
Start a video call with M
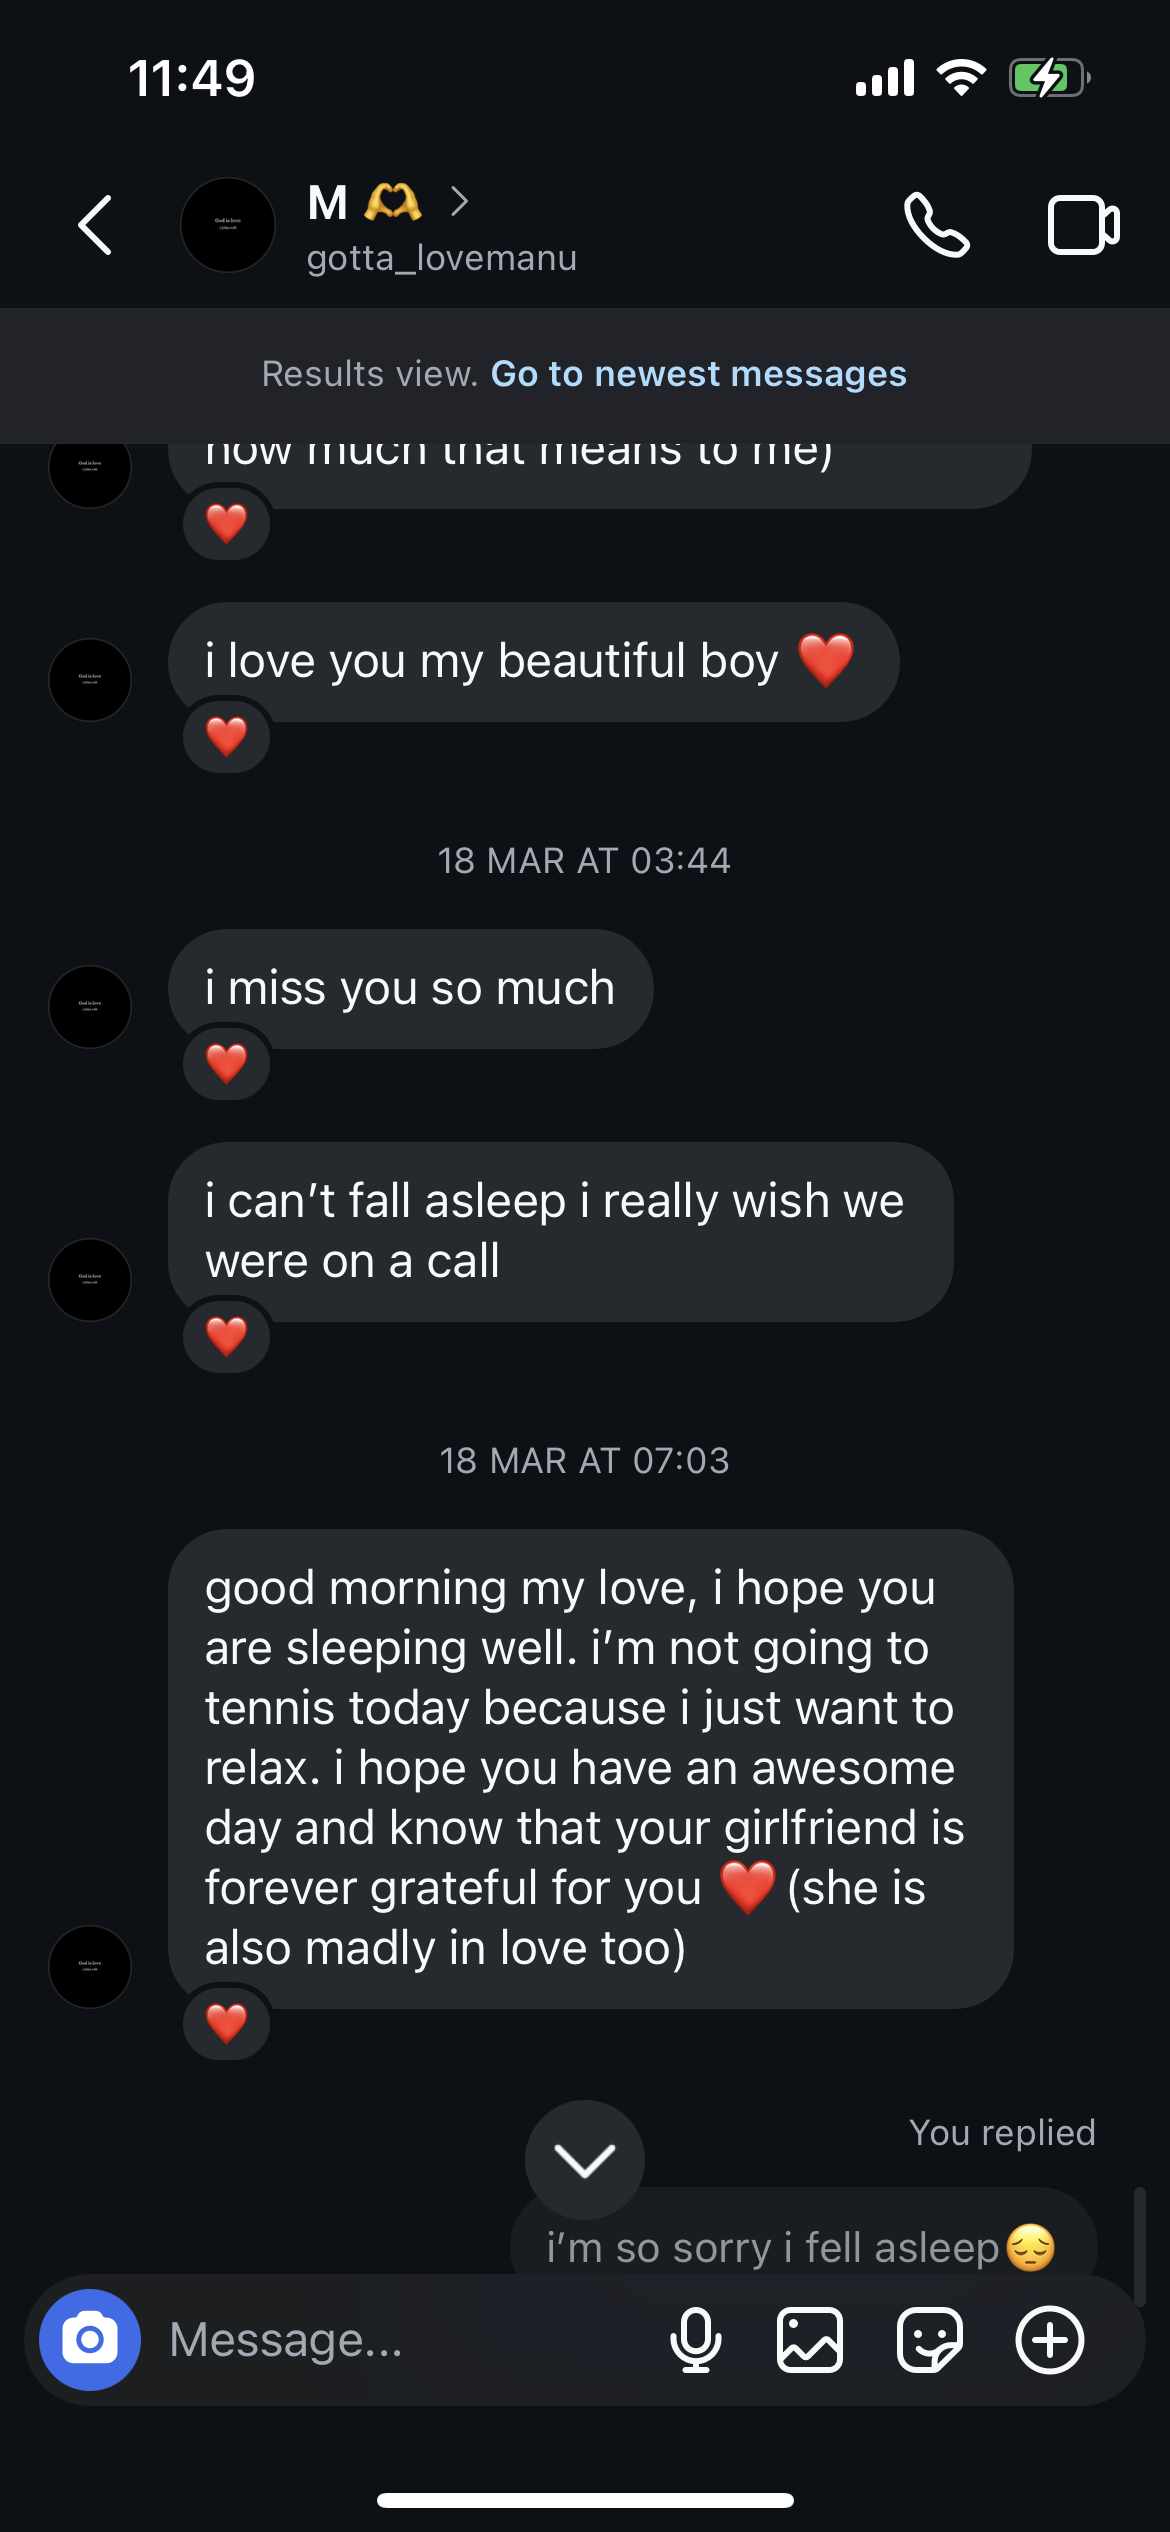click(x=1083, y=225)
